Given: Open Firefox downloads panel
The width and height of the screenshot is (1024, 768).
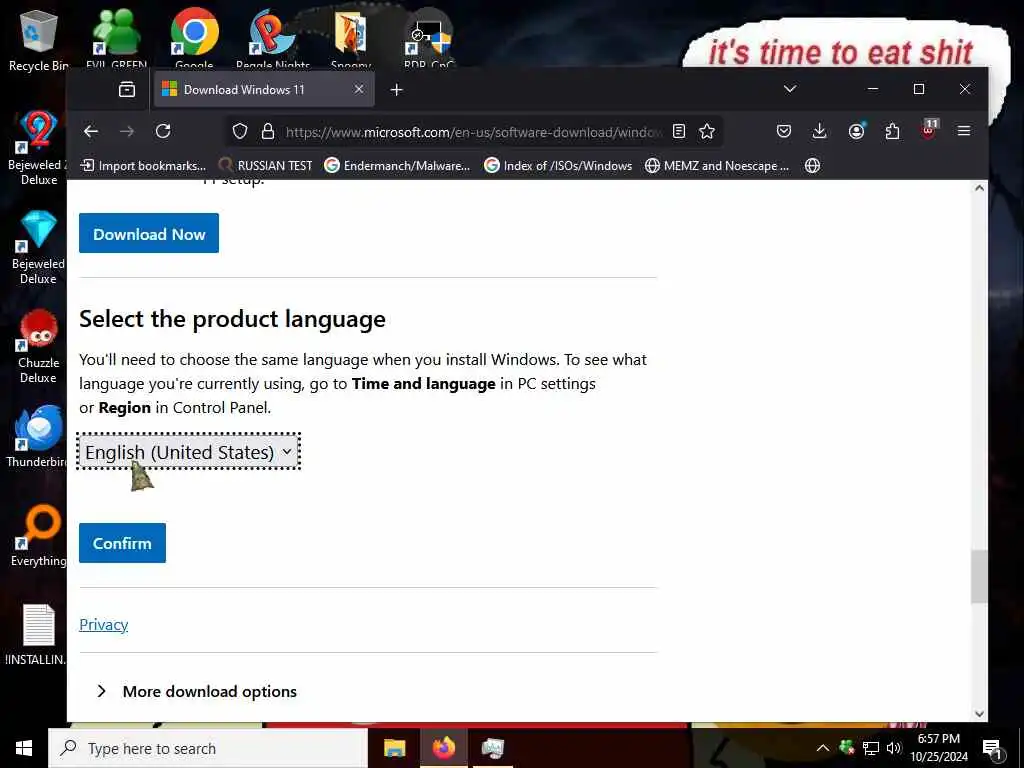Looking at the screenshot, I should pos(820,131).
